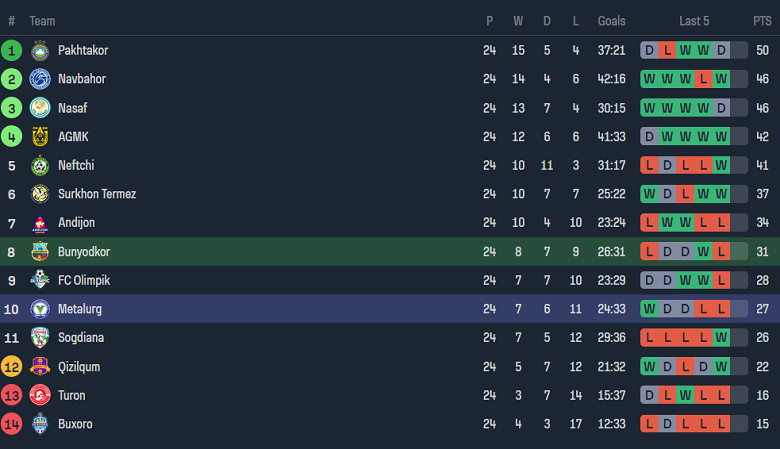Click the Pakhtakor club logo
This screenshot has width=780, height=449.
(40, 50)
